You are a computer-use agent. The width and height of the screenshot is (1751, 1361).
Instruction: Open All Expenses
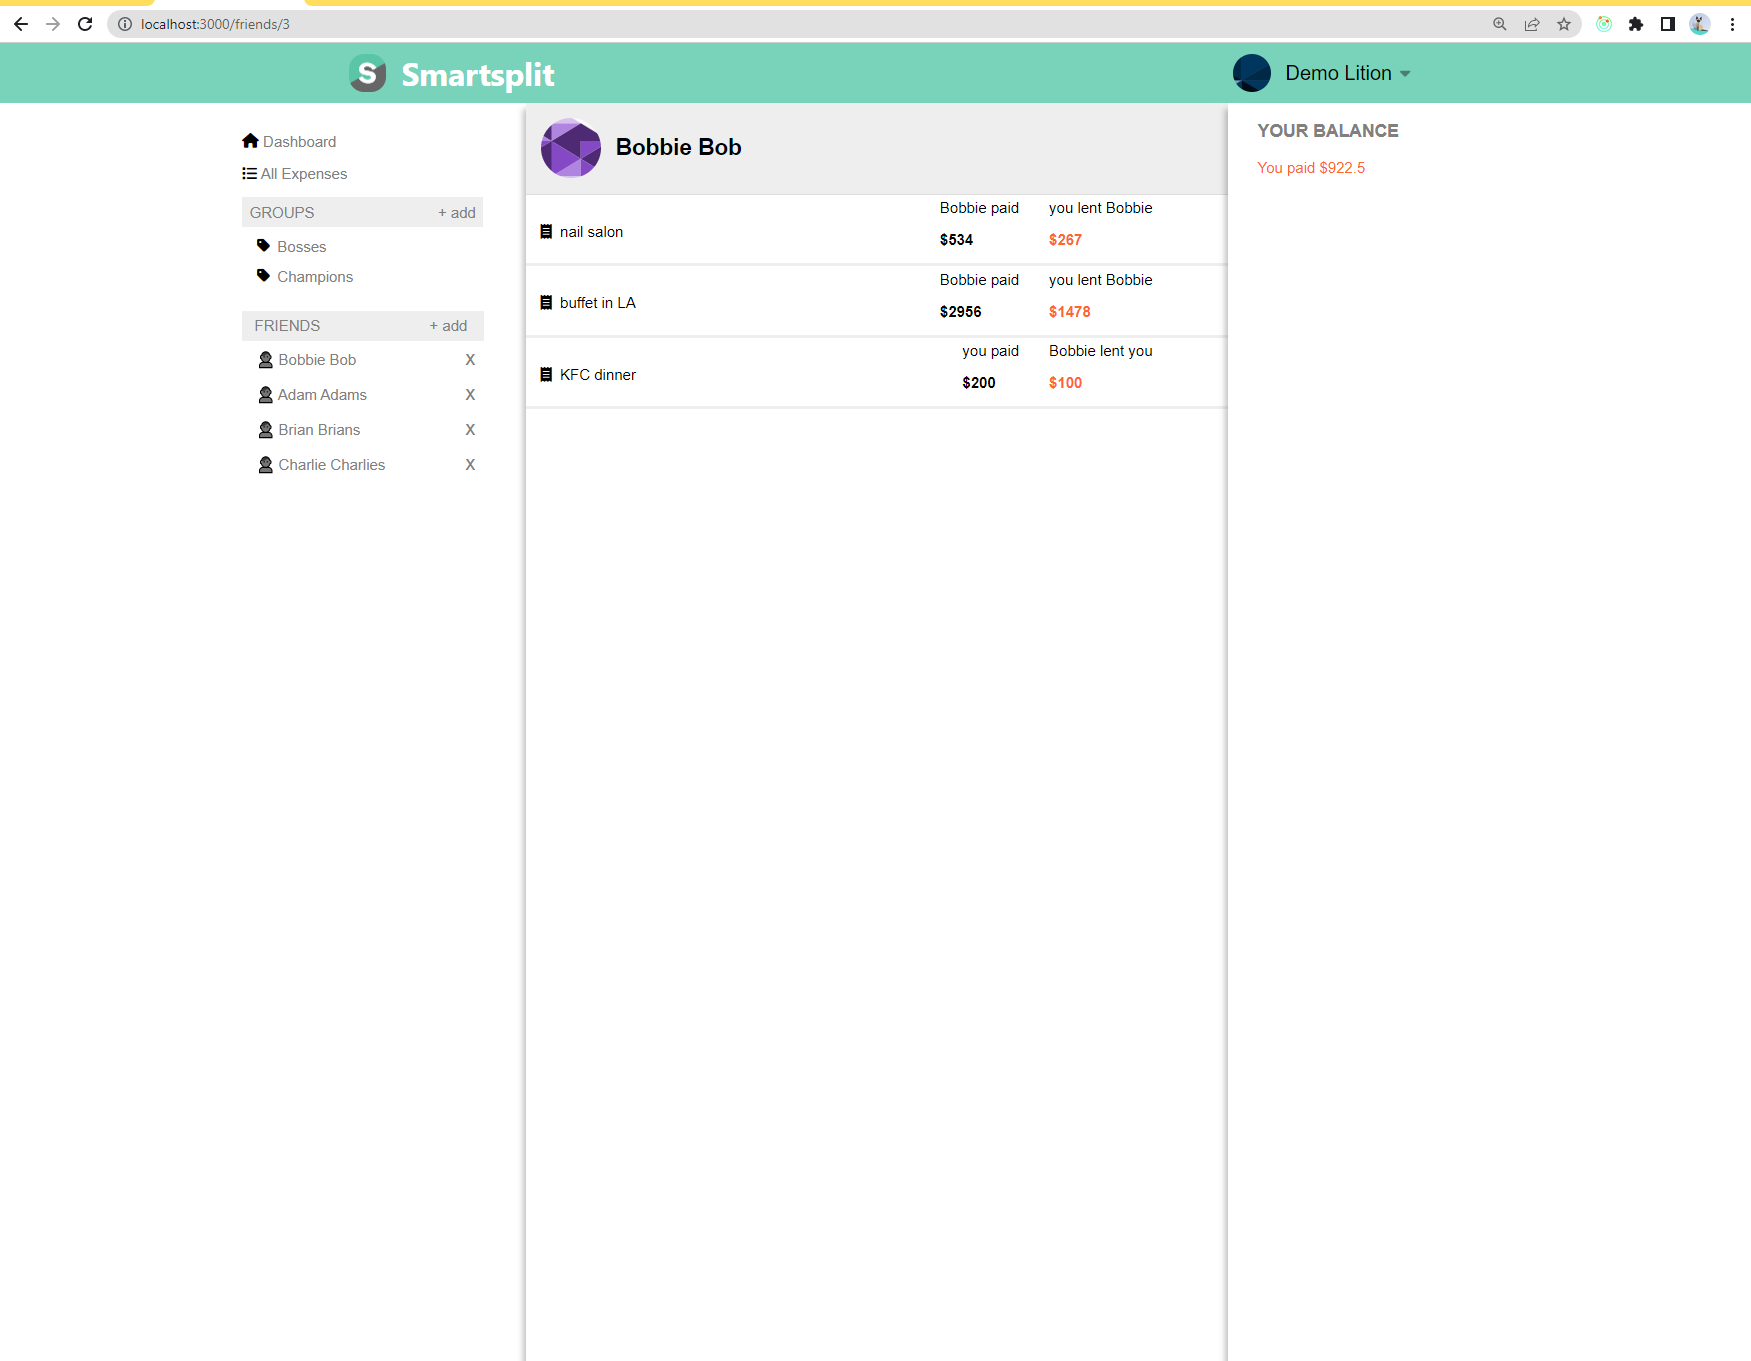click(x=304, y=174)
